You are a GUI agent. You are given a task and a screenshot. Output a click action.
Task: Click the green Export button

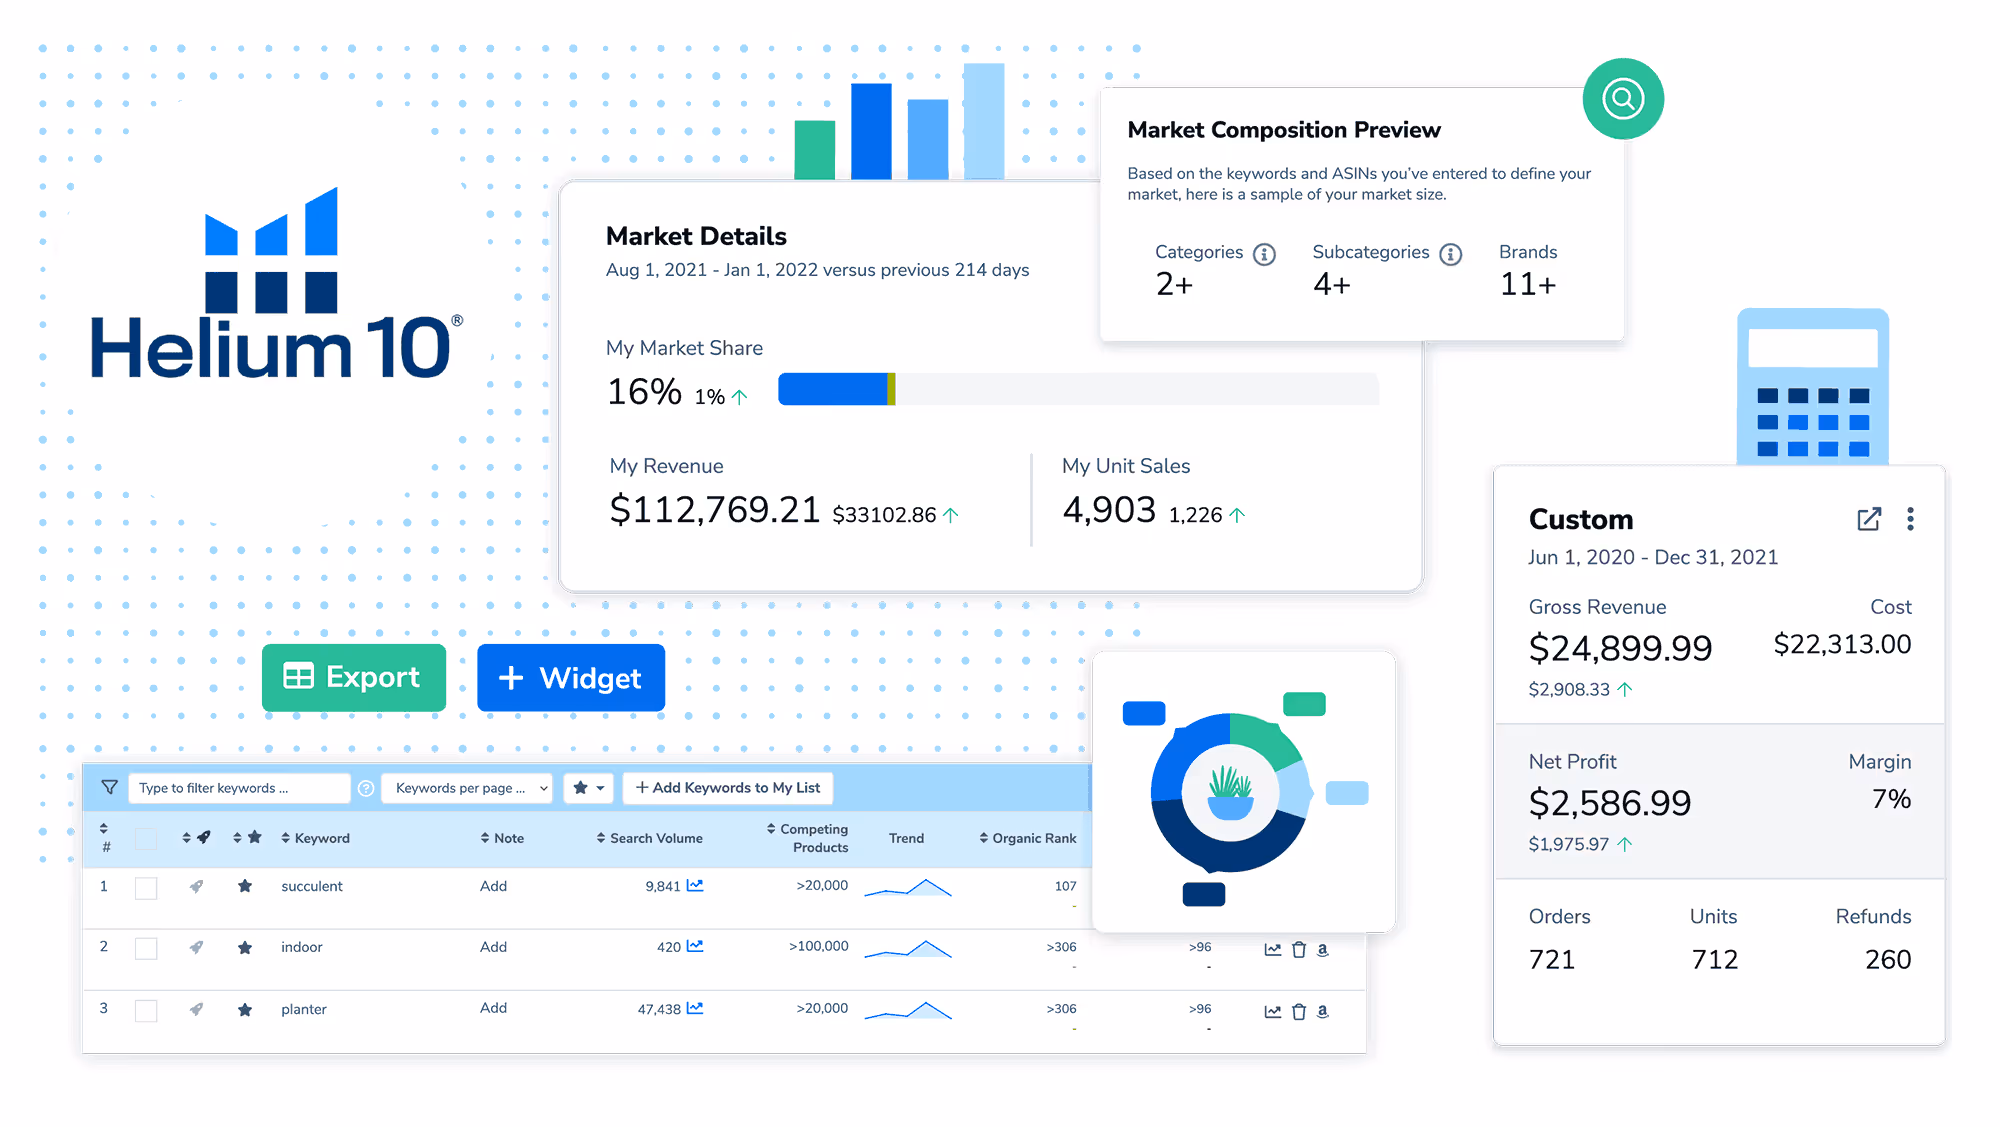pyautogui.click(x=354, y=677)
